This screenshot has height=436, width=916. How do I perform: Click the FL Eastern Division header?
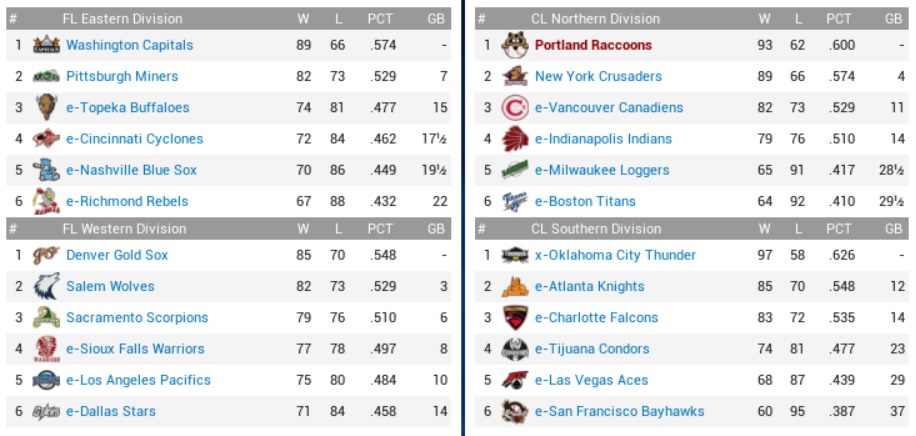122,19
